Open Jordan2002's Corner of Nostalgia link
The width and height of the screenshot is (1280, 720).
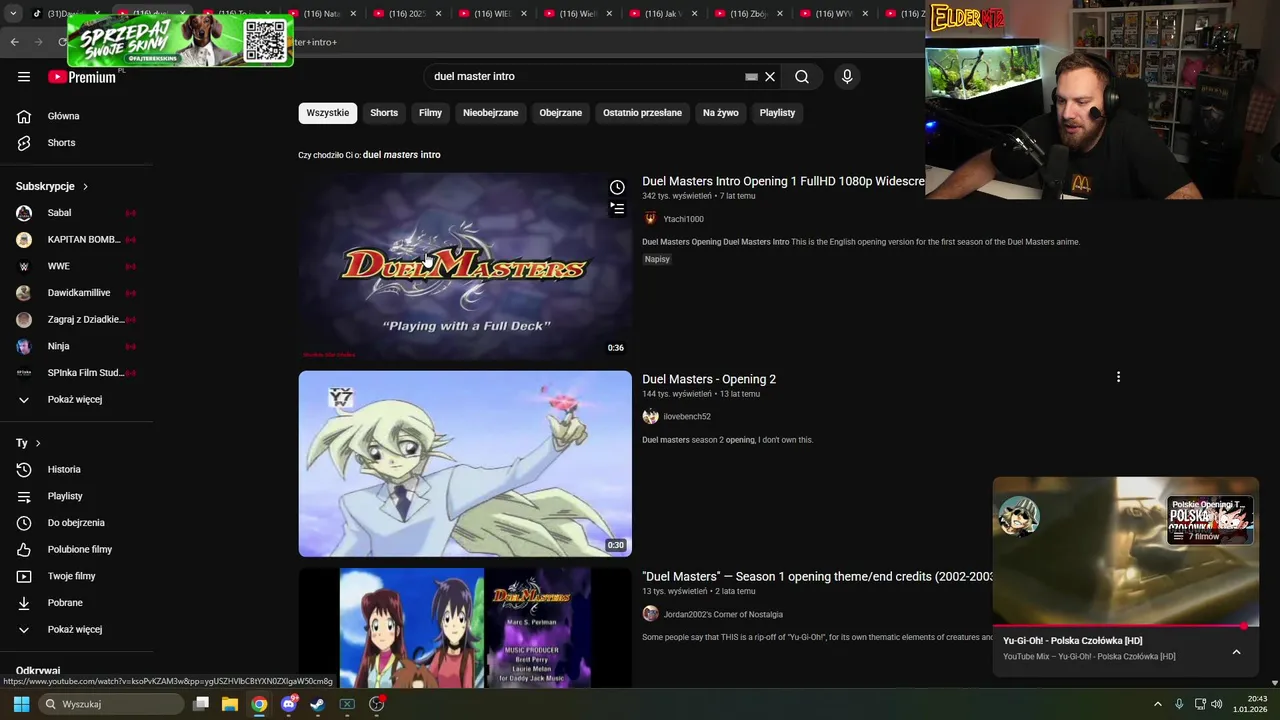723,614
